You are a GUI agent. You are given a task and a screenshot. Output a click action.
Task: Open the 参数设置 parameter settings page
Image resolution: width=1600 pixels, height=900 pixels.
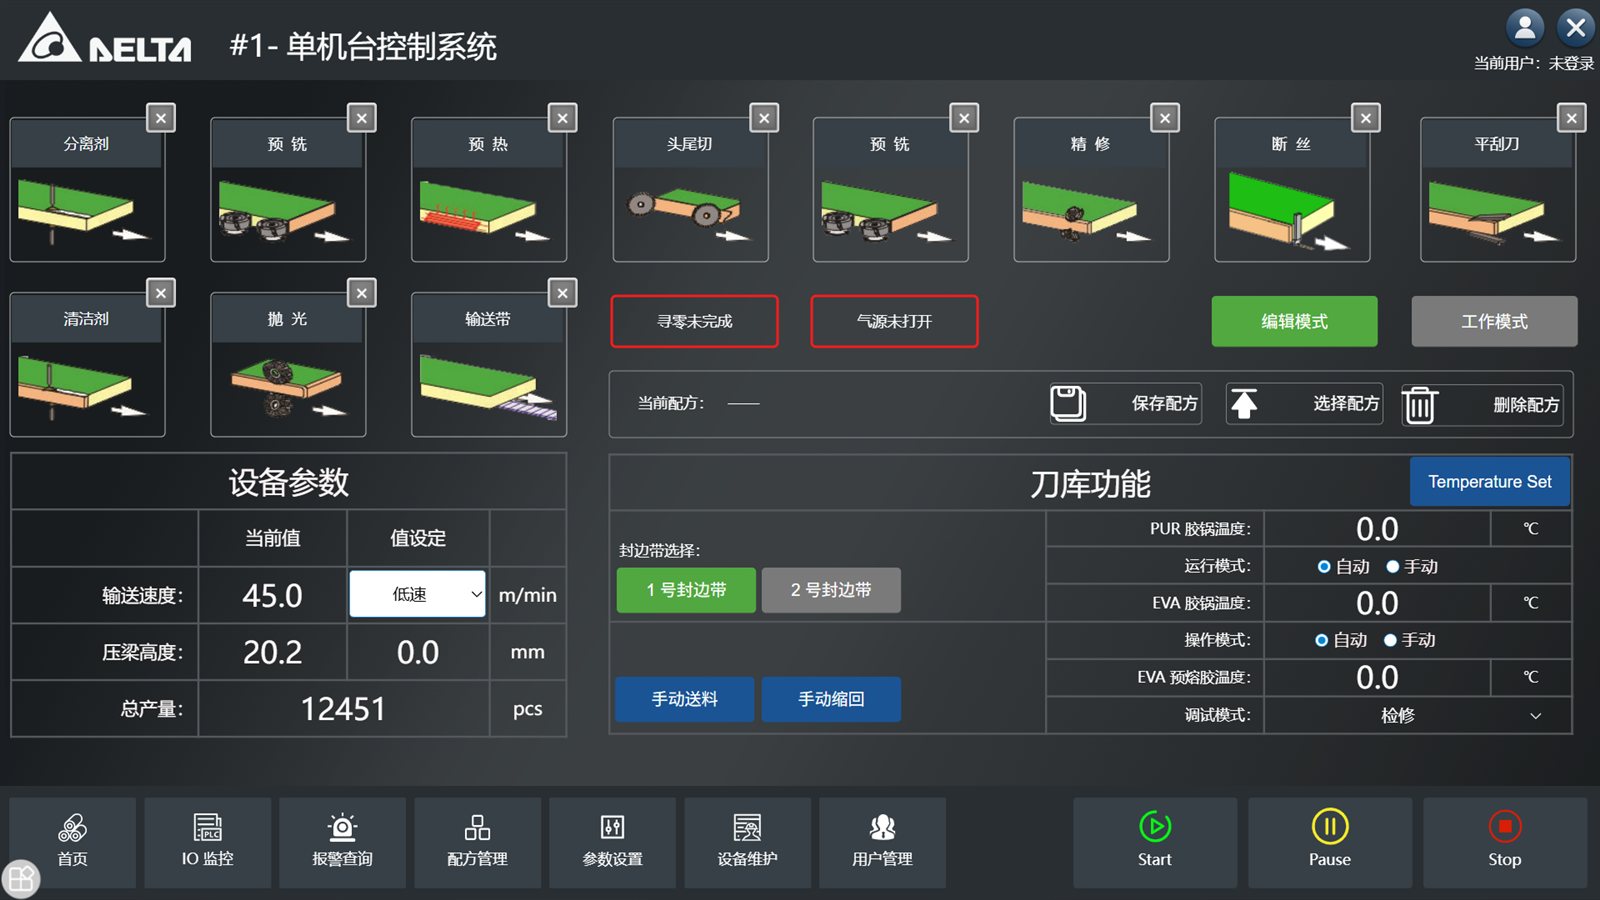pyautogui.click(x=612, y=842)
